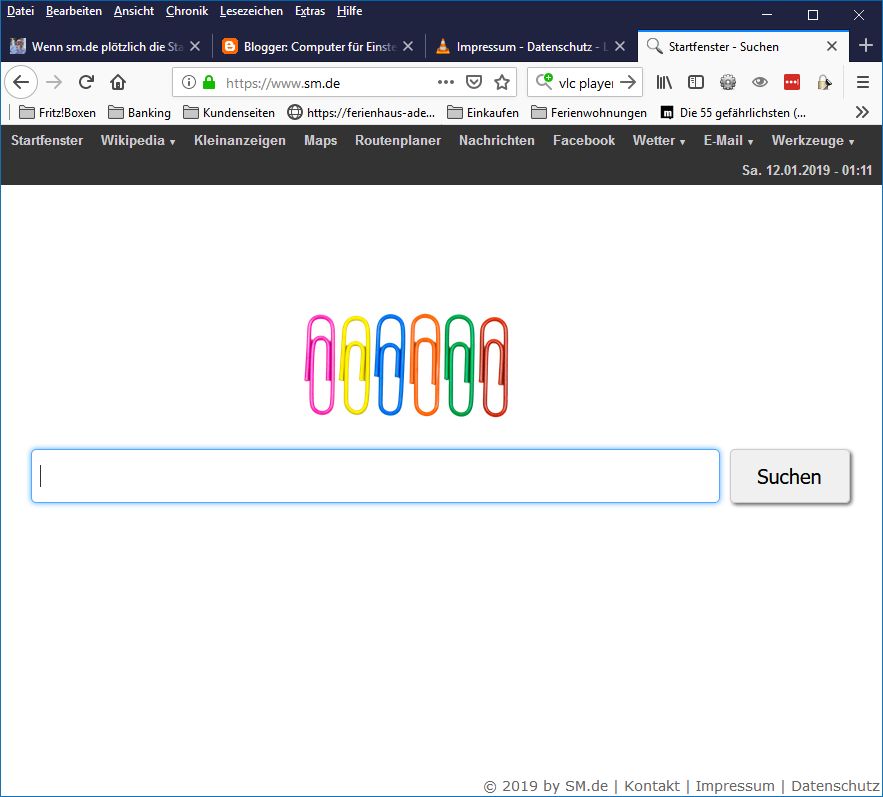Open the Kleinanzeigen link

click(239, 140)
